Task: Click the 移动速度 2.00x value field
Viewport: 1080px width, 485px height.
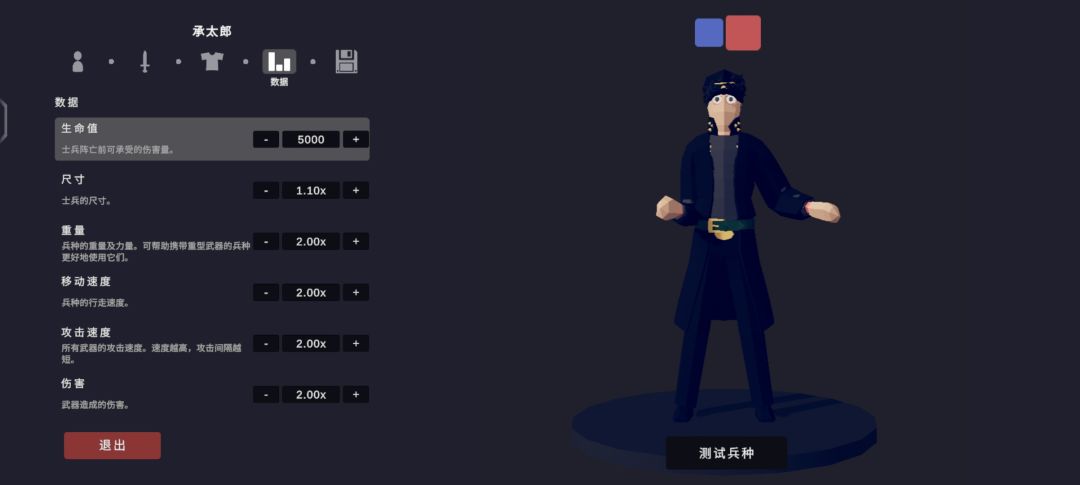Action: coord(311,292)
